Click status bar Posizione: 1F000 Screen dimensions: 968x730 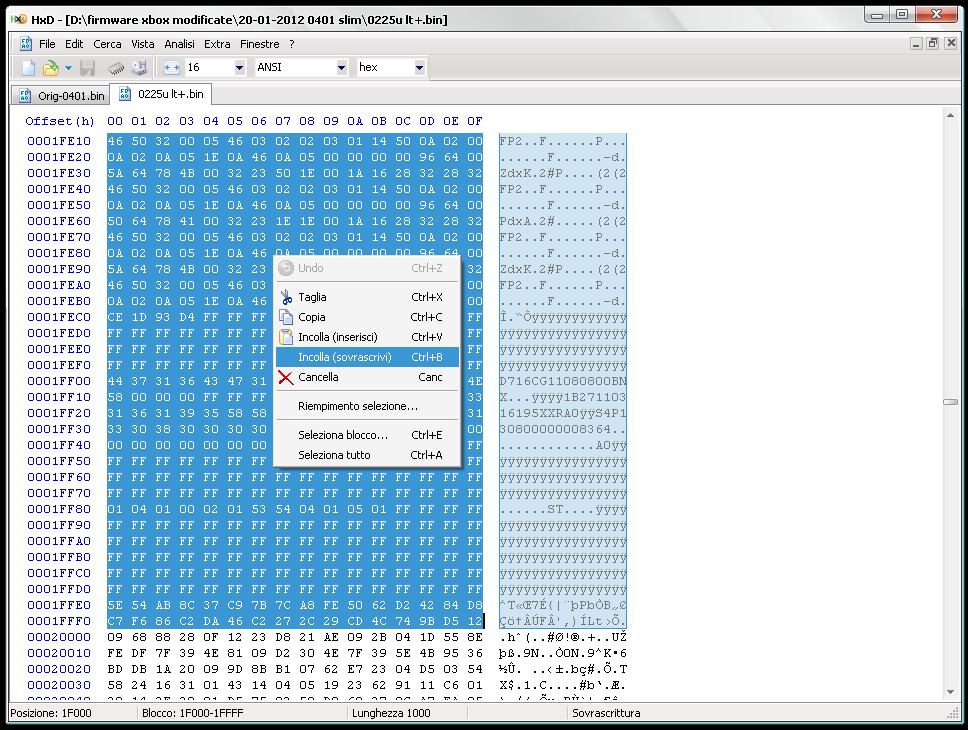[x=51, y=713]
